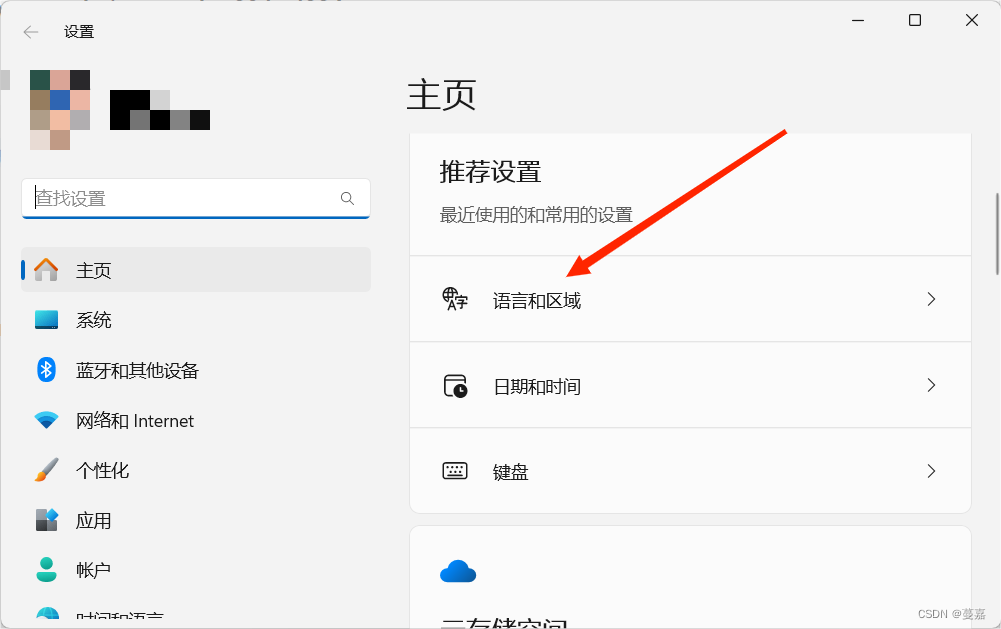Click the home icon next to 主页

pos(46,270)
